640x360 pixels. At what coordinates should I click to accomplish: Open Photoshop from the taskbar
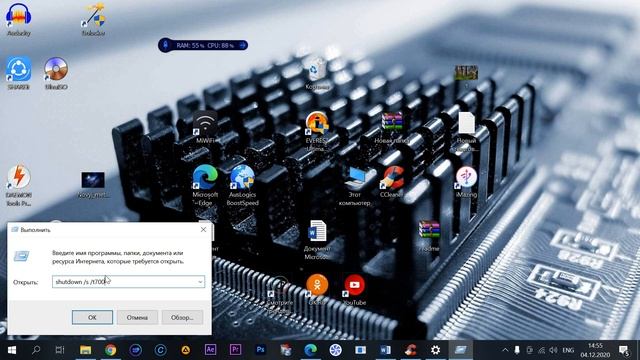click(x=260, y=350)
